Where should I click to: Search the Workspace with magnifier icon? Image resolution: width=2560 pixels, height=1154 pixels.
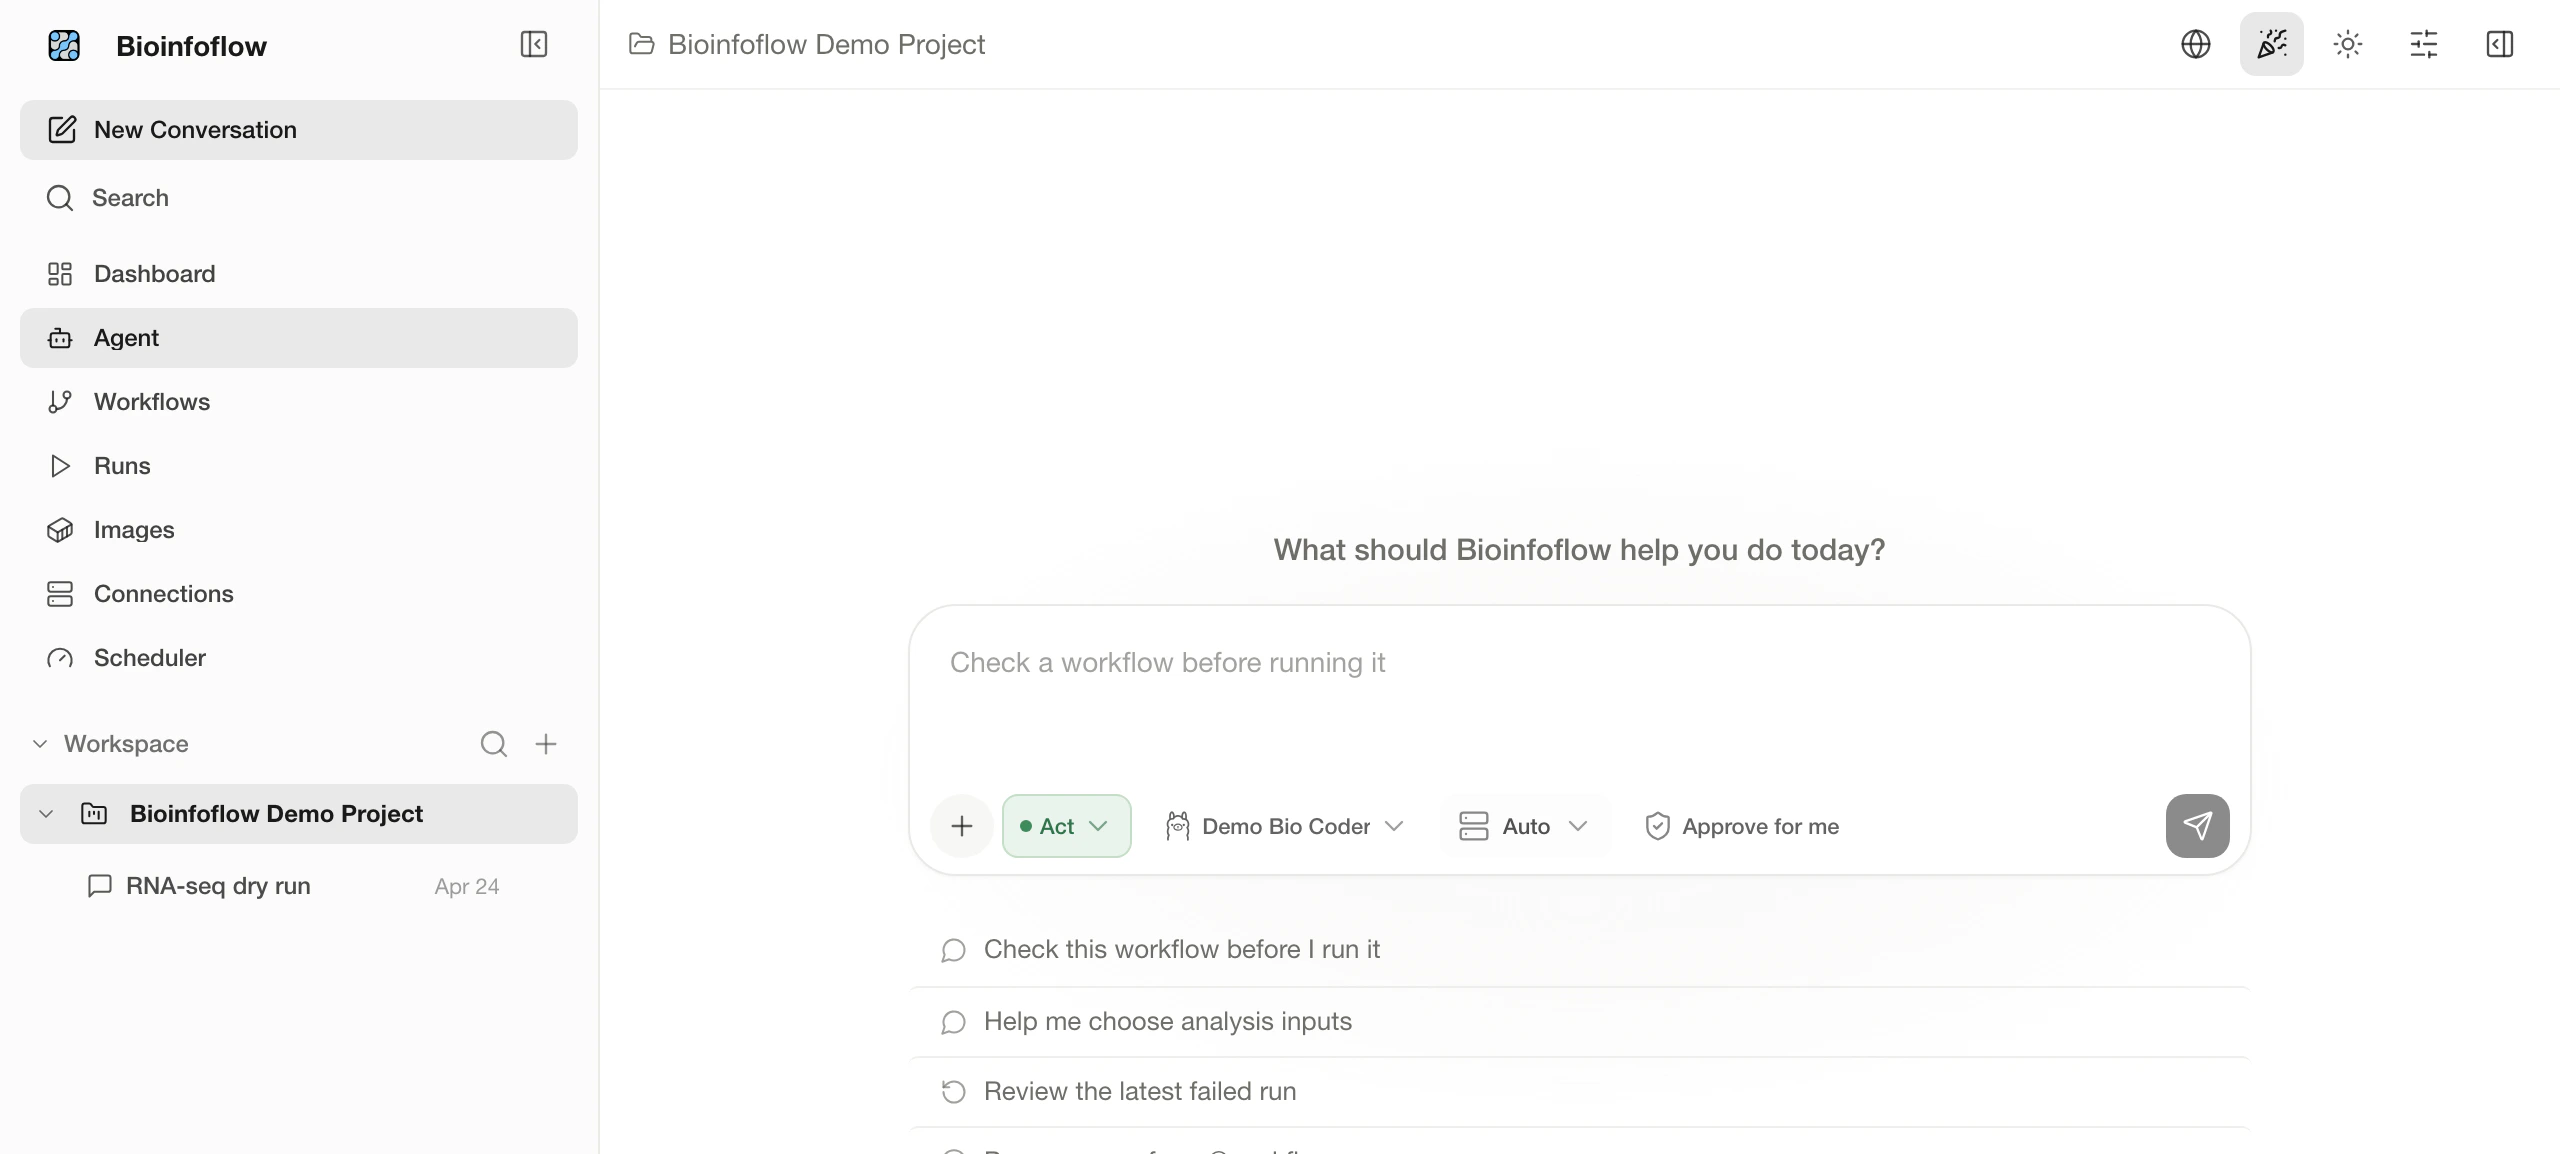[x=494, y=744]
